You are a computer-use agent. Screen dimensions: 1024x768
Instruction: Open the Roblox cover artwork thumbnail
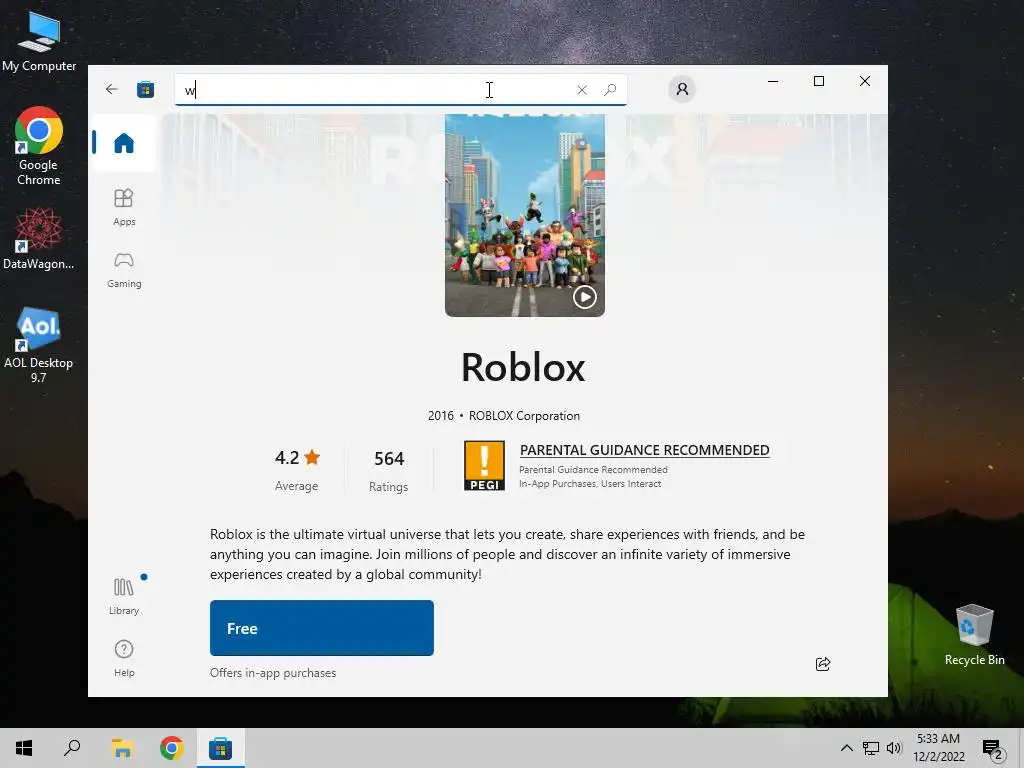point(524,216)
